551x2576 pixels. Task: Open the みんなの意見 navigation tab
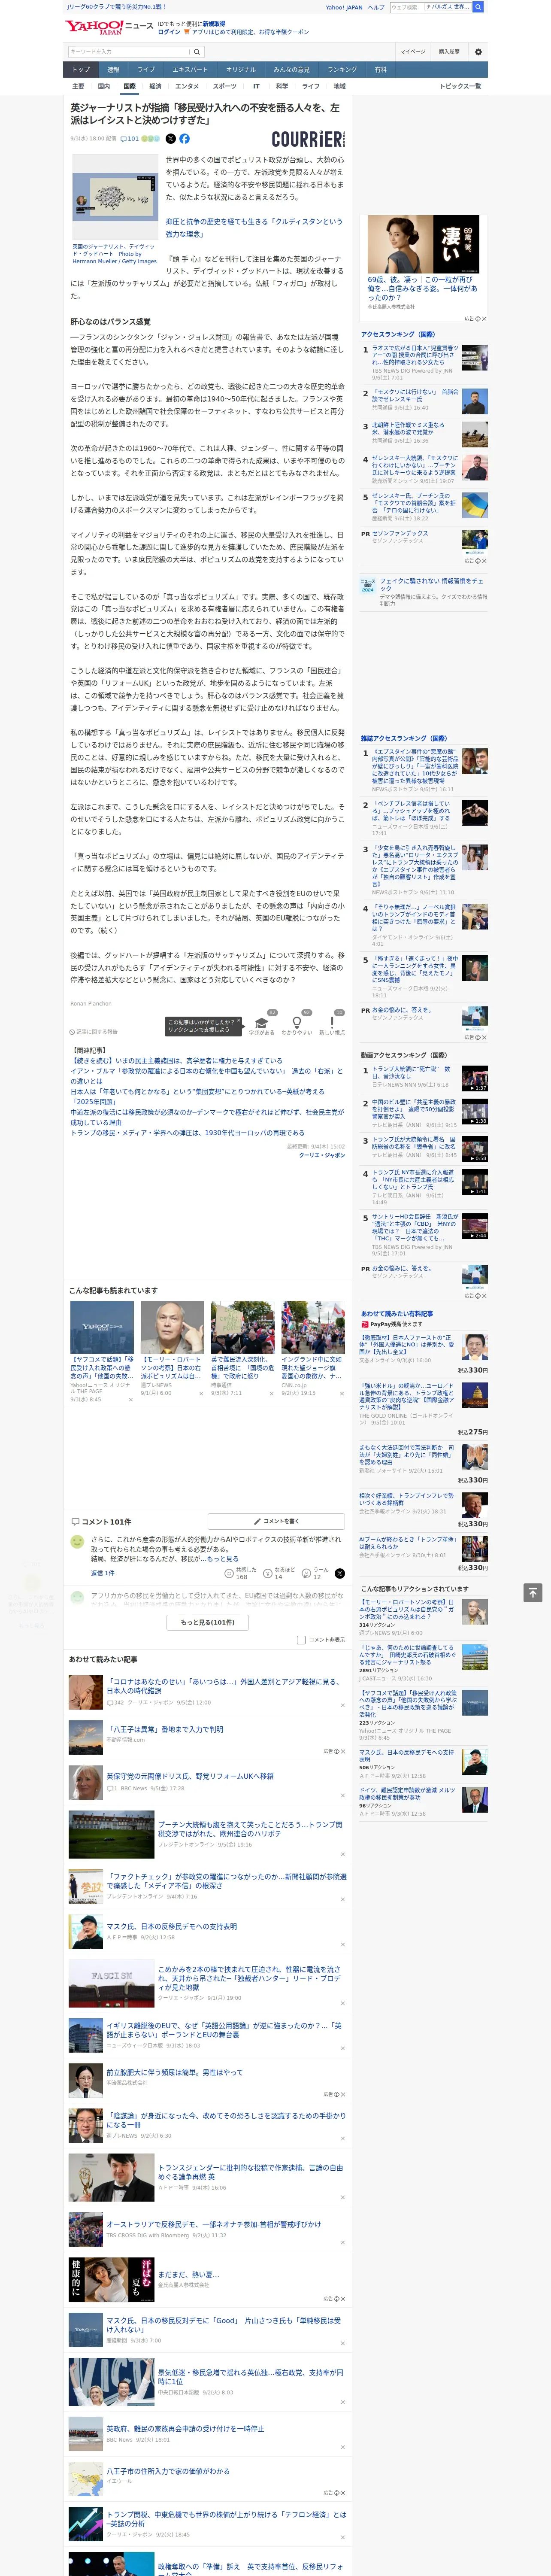tap(291, 70)
